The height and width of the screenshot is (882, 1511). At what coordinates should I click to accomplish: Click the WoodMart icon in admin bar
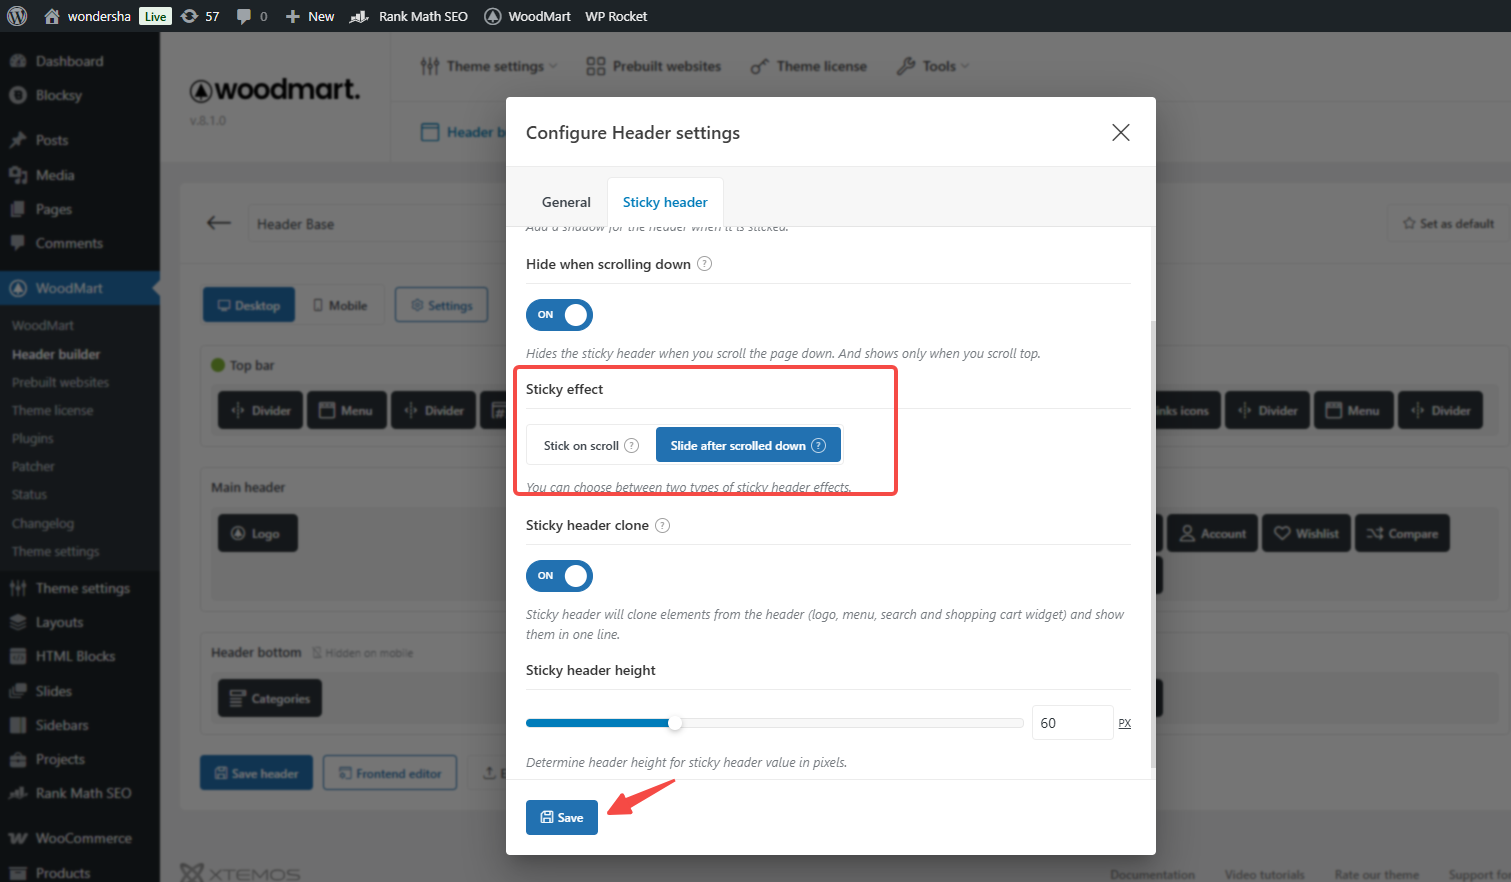click(x=493, y=16)
